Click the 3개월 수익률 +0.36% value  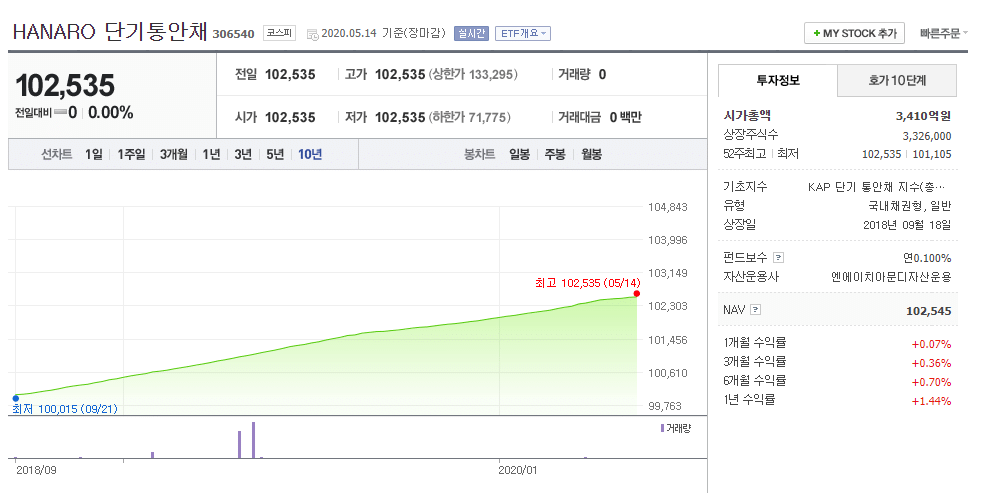(x=931, y=363)
